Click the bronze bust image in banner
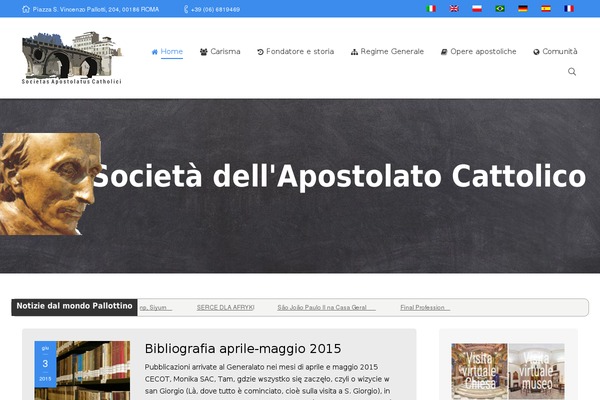Viewport: 600px width, 400px height. click(x=51, y=184)
